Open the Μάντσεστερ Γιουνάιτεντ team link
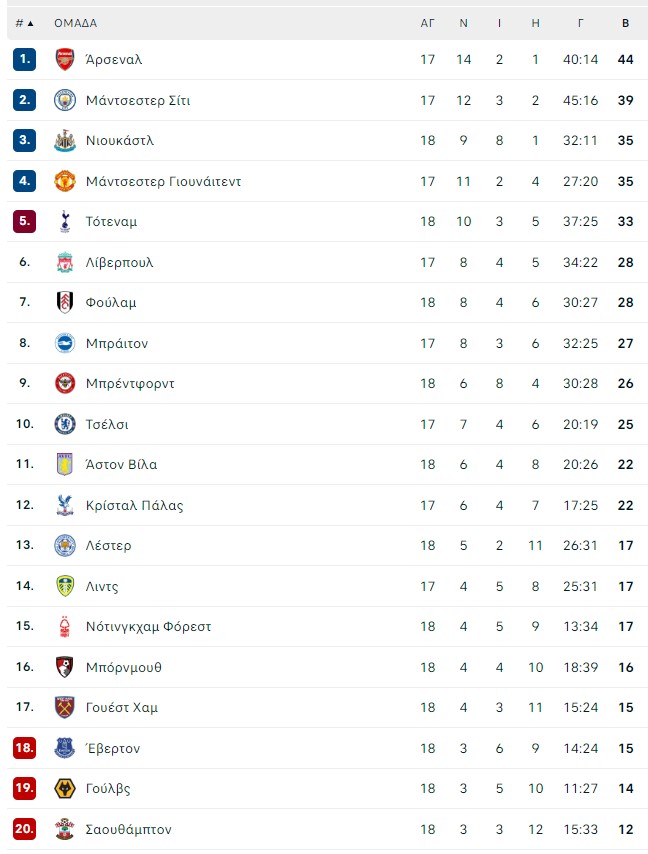This screenshot has width=648, height=854. coord(163,181)
